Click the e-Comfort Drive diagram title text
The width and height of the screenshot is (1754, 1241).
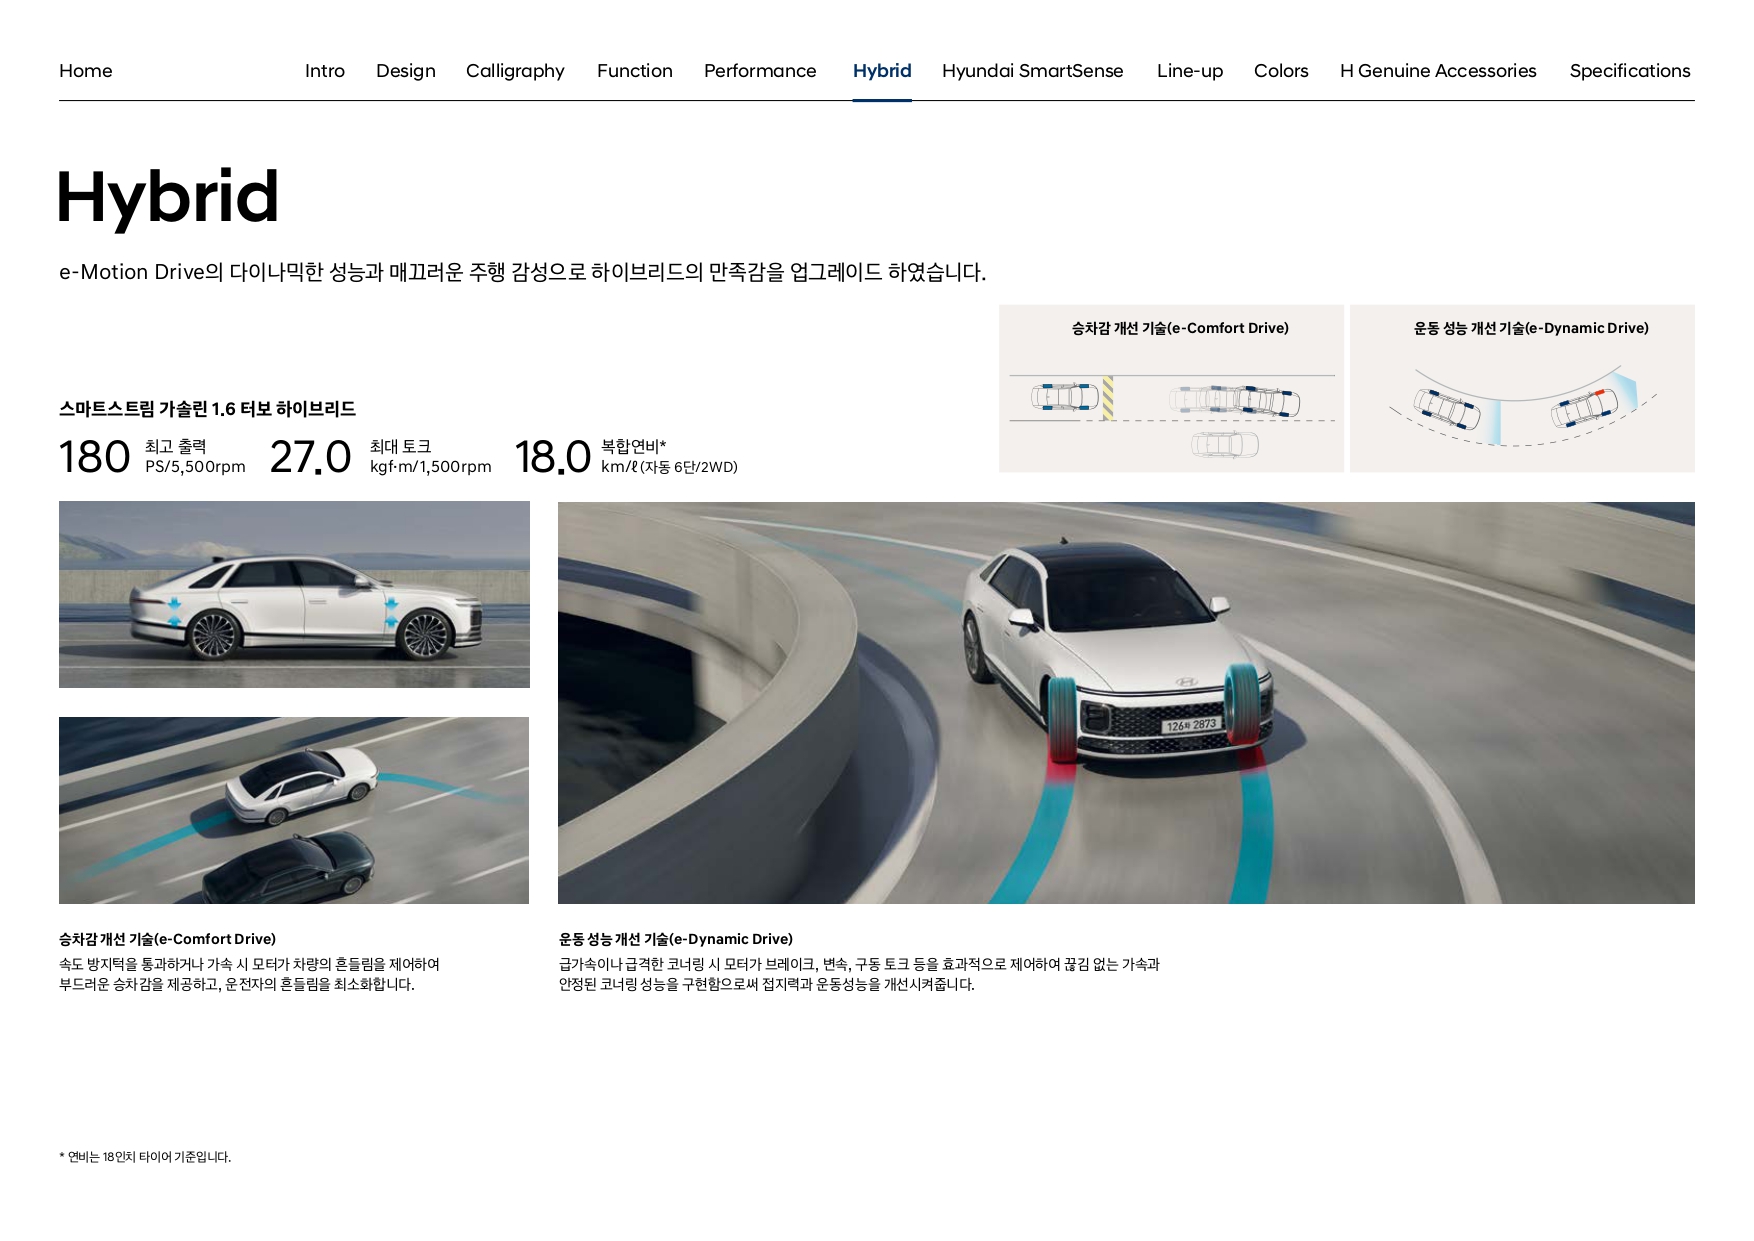pos(1180,328)
